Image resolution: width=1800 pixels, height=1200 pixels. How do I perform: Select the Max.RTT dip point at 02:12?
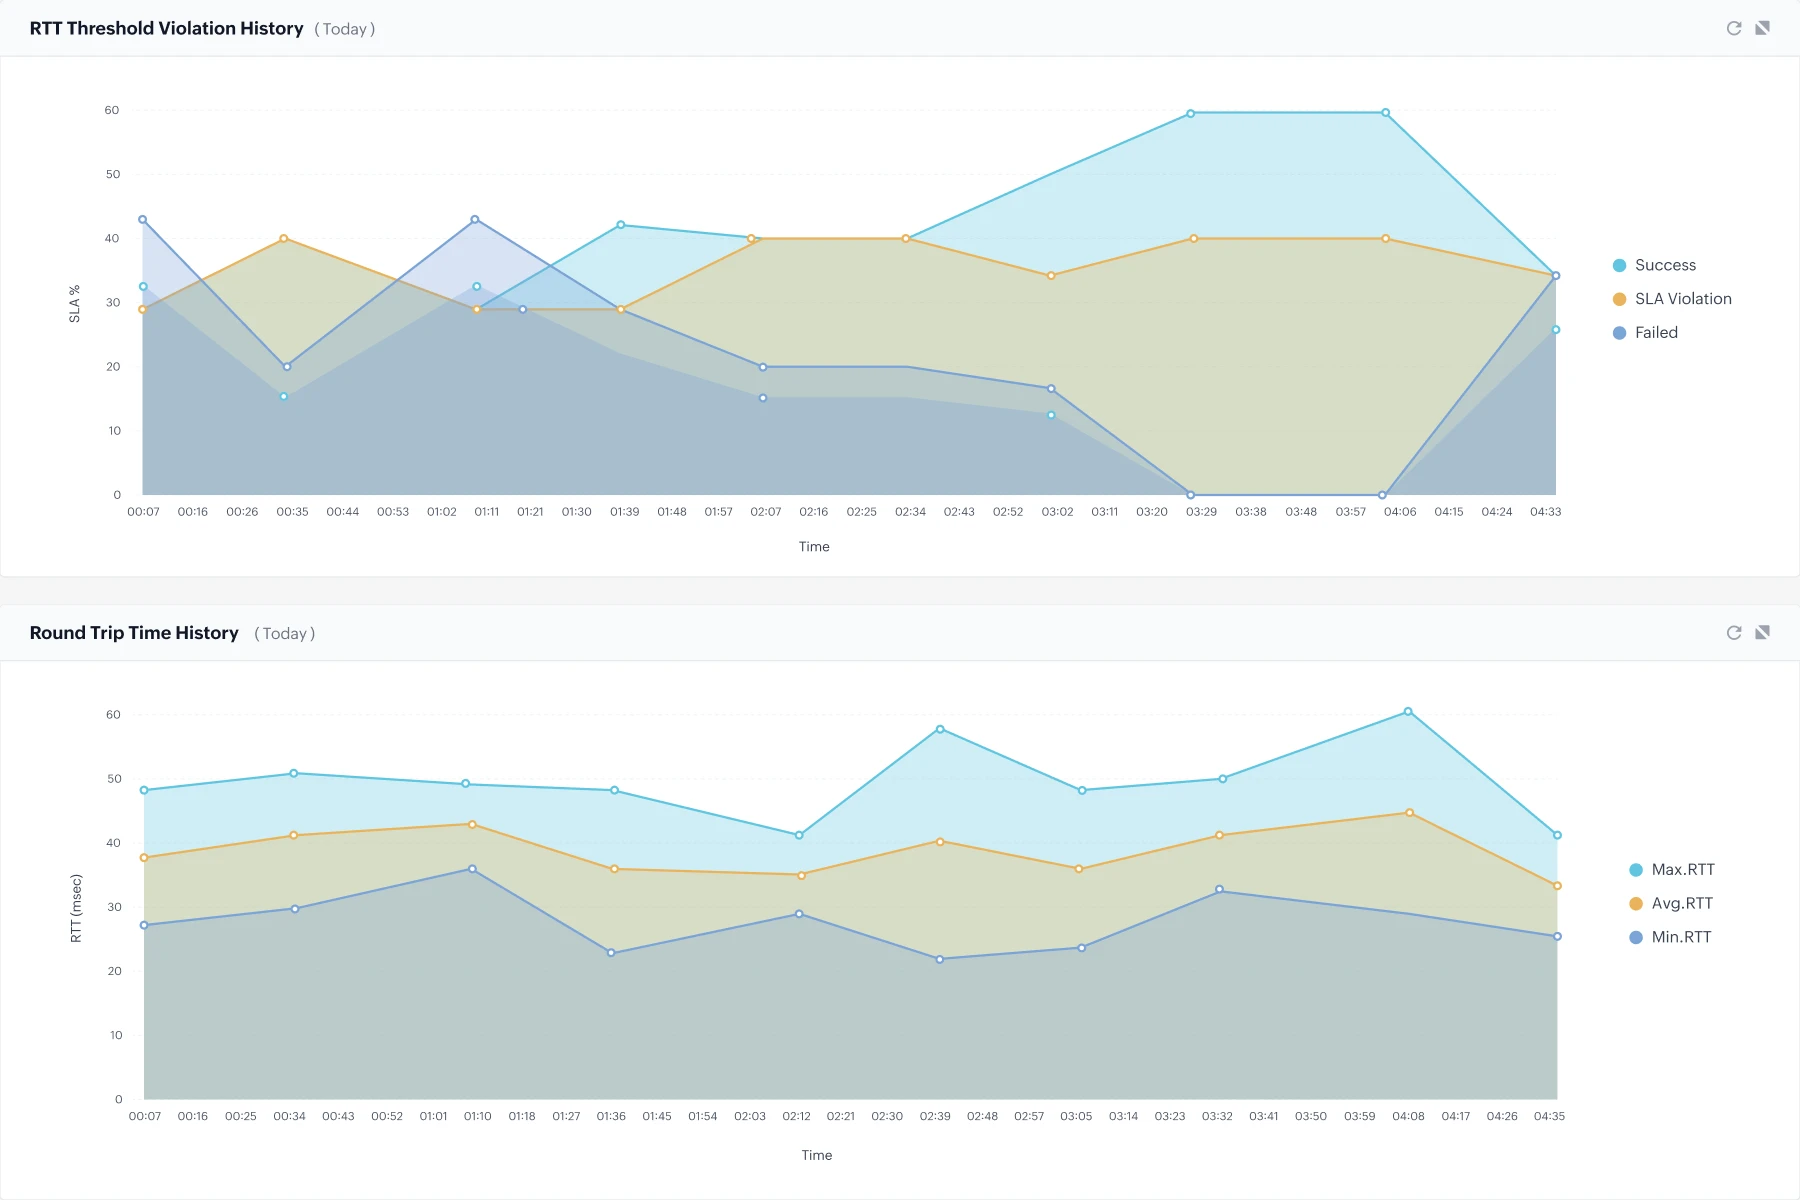[x=799, y=835]
